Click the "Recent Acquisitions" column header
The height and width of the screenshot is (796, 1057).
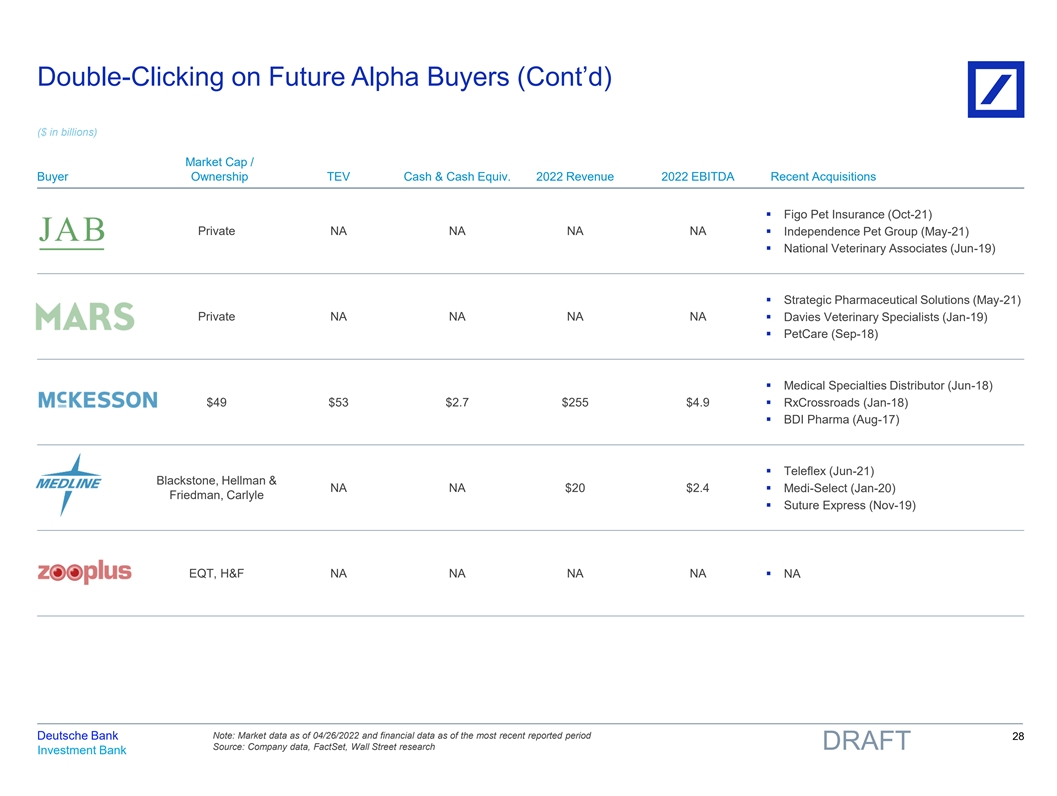coord(823,177)
